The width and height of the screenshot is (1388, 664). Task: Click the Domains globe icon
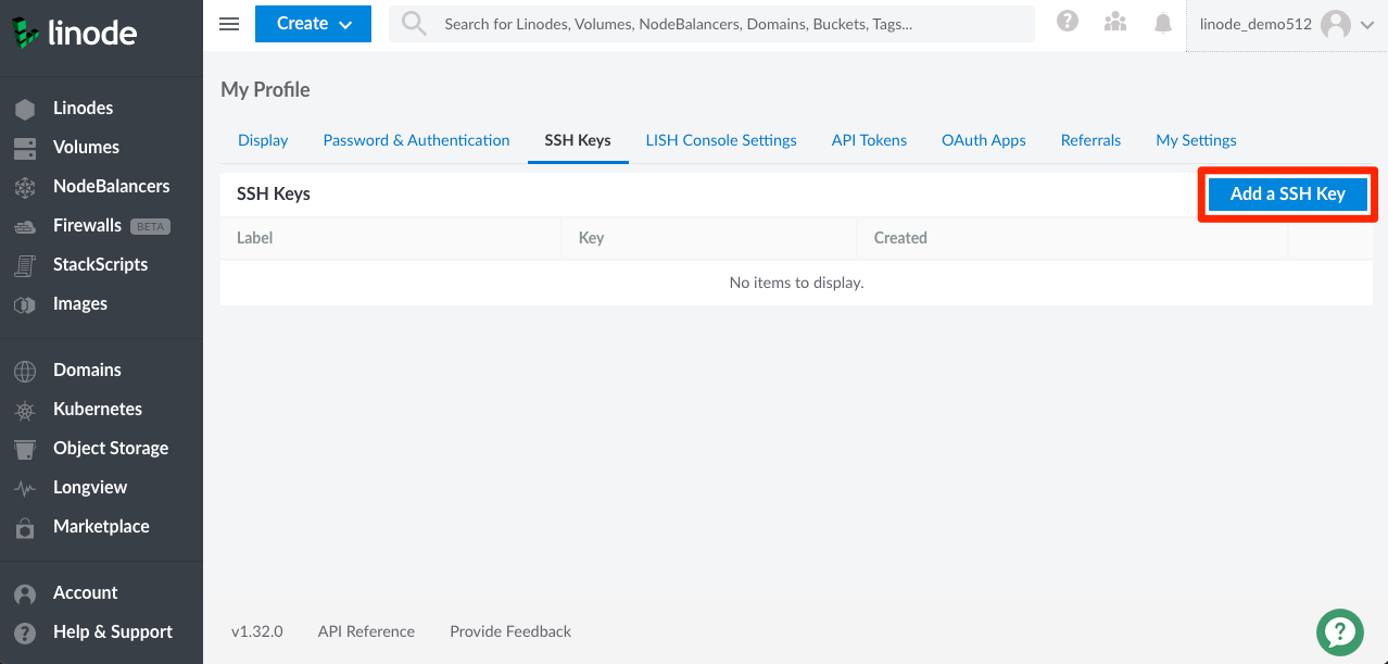click(x=24, y=369)
